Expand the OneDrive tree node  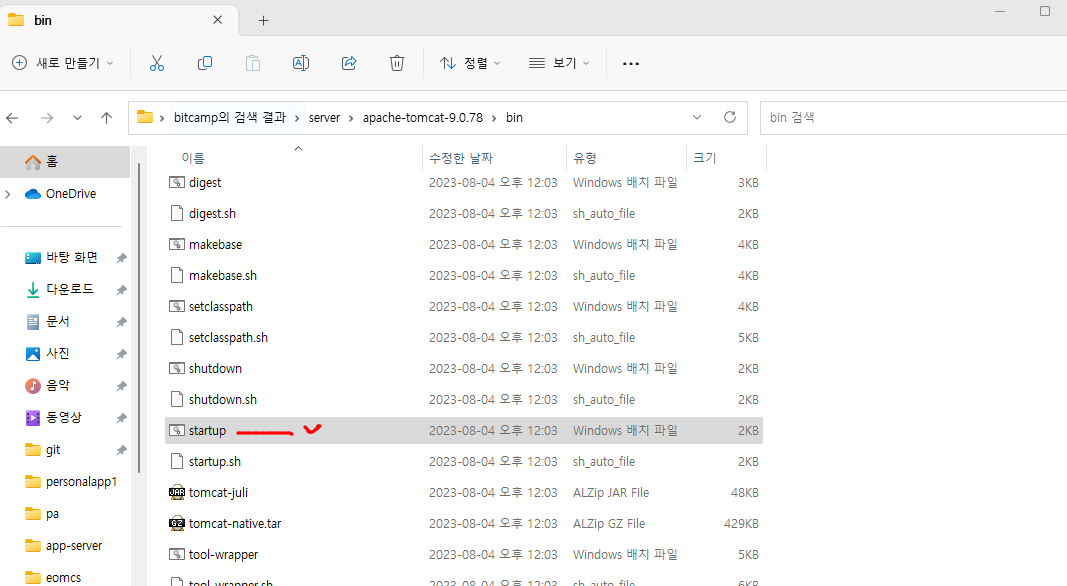pos(8,194)
